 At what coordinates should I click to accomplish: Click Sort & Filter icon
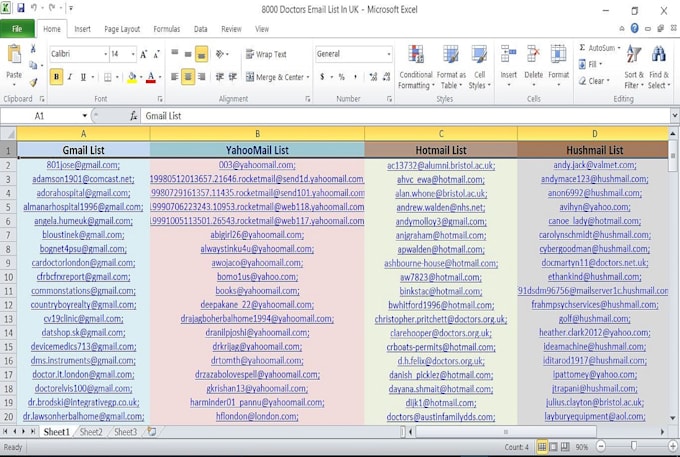(x=634, y=55)
